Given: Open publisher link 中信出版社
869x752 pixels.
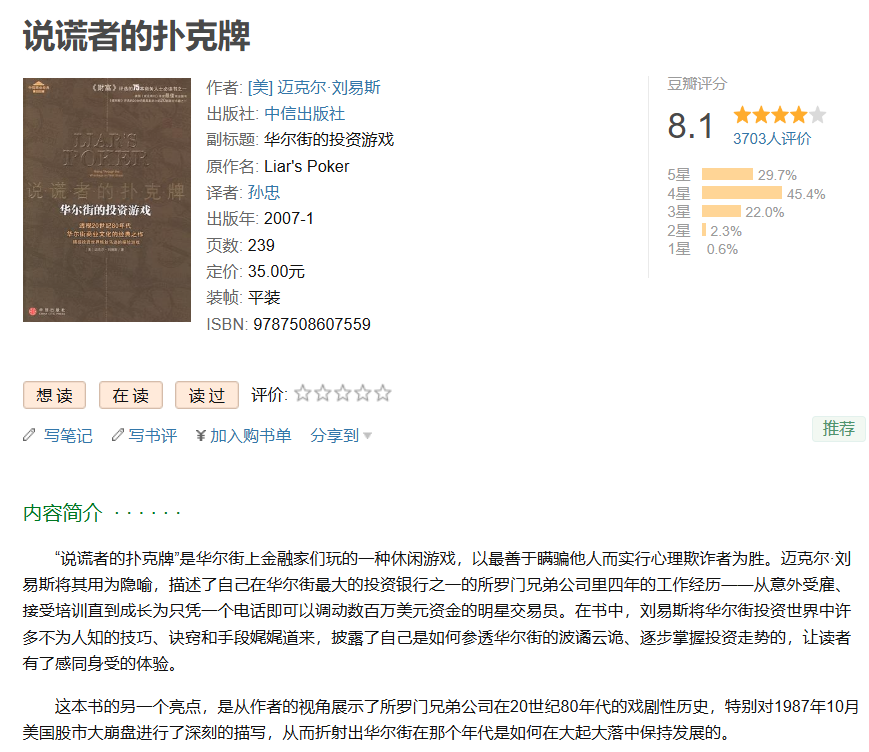Looking at the screenshot, I should point(304,114).
